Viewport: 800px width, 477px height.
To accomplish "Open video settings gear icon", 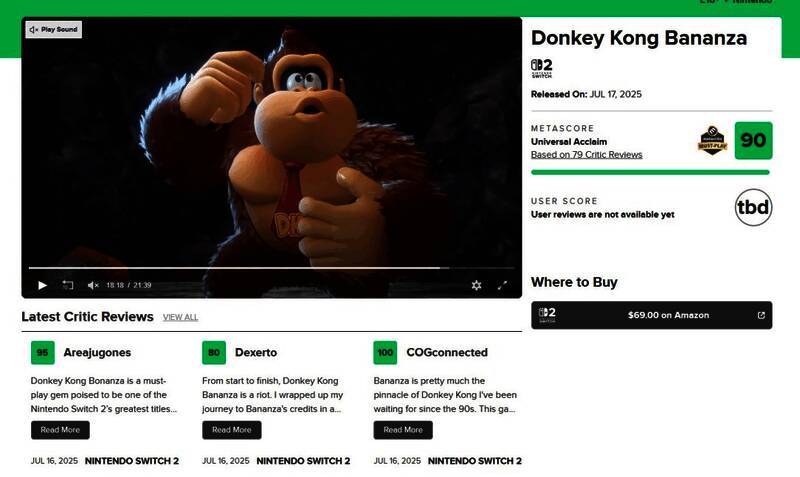I will (x=476, y=285).
